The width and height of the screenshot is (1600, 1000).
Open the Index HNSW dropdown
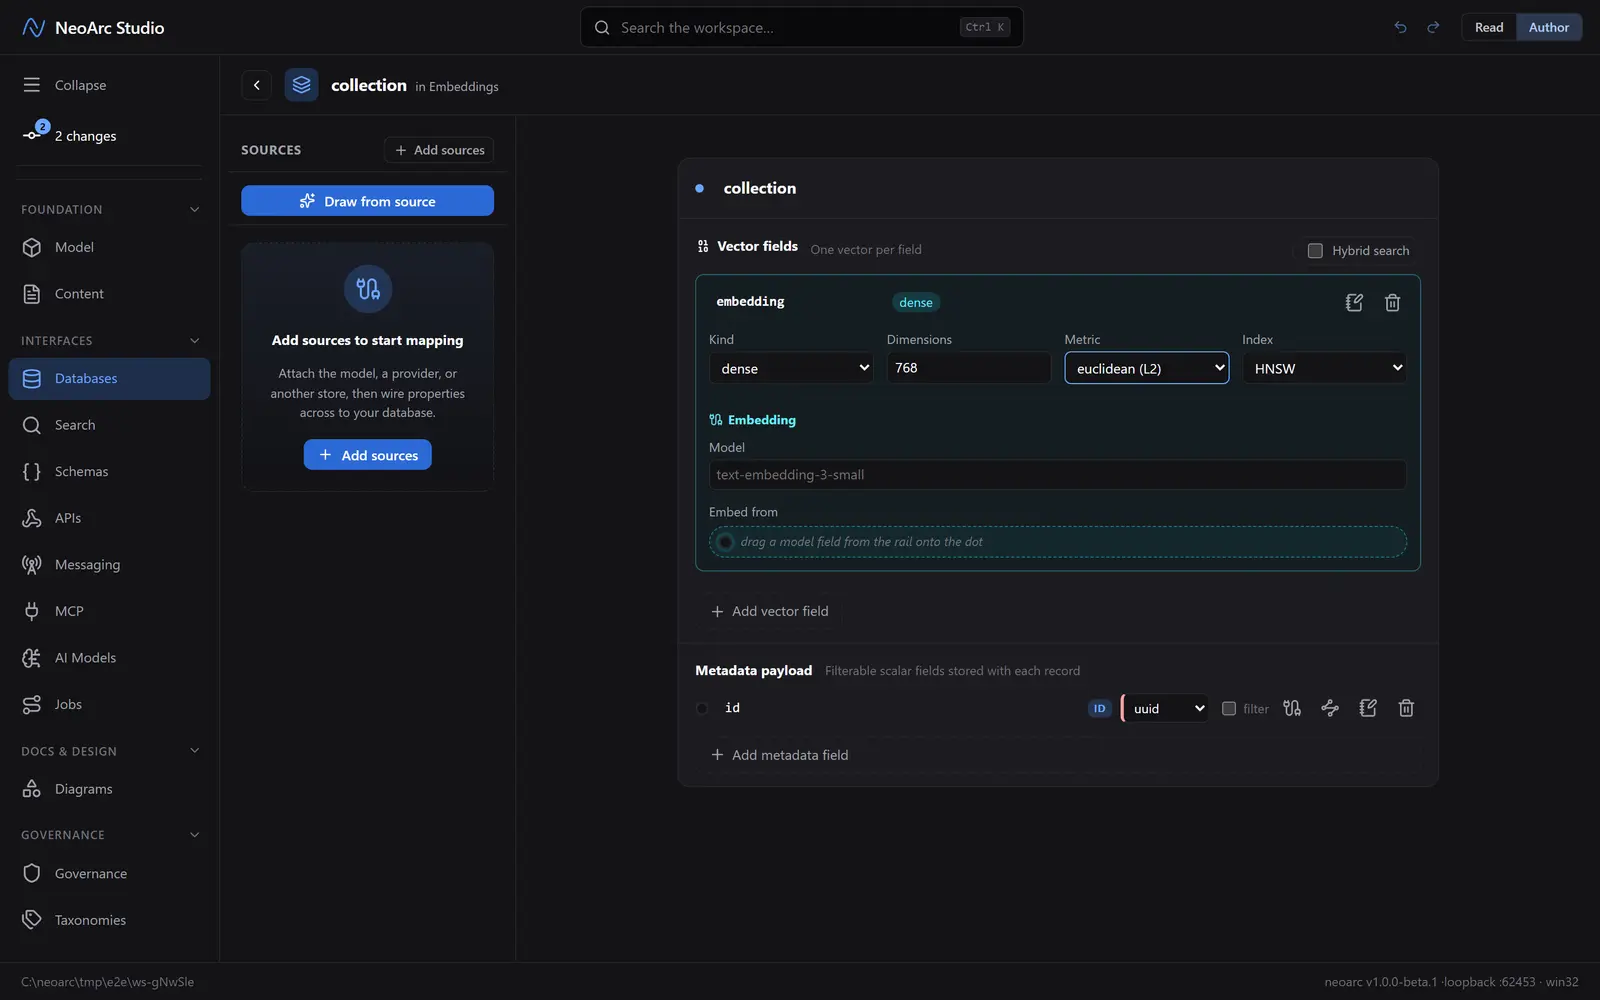1324,368
